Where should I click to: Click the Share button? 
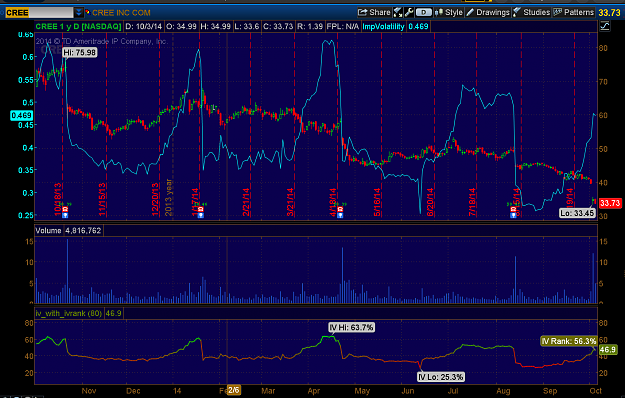pyautogui.click(x=374, y=12)
